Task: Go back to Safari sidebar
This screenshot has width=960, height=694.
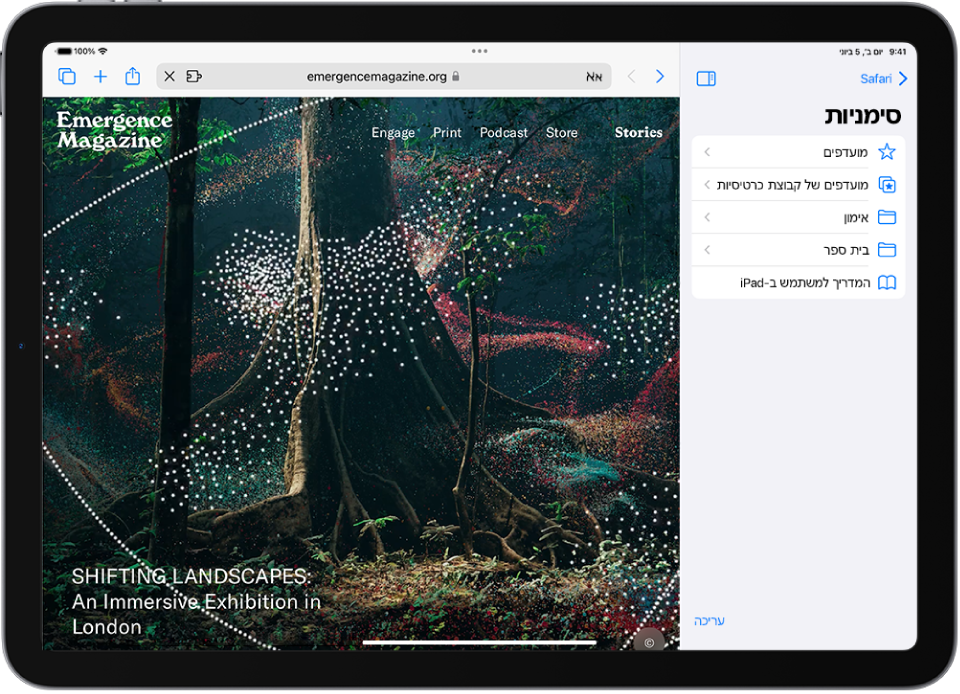Action: point(883,78)
